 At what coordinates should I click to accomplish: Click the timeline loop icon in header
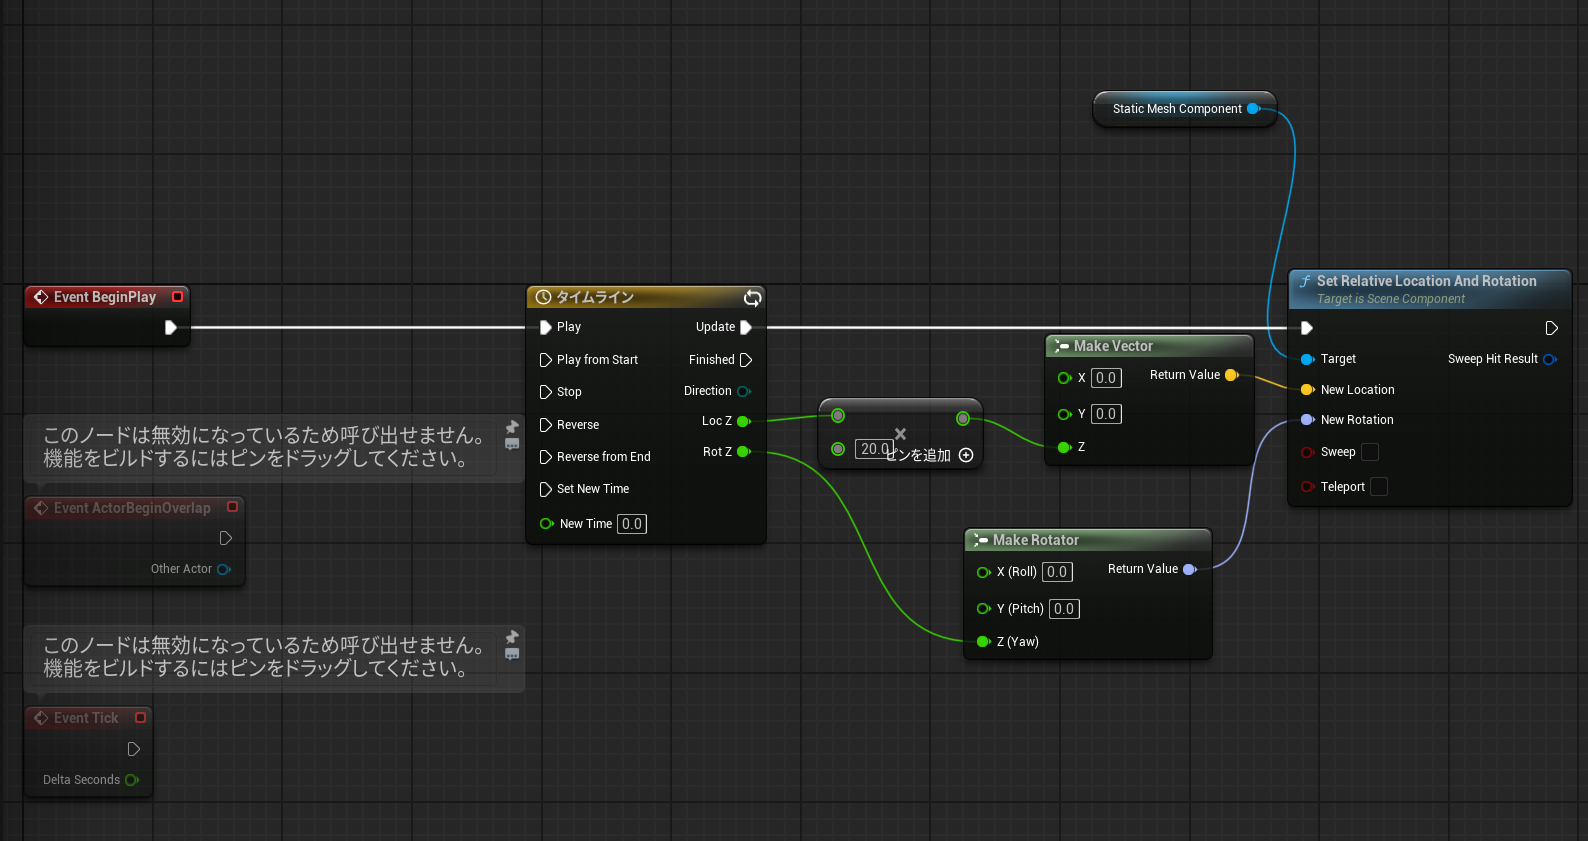(x=753, y=298)
